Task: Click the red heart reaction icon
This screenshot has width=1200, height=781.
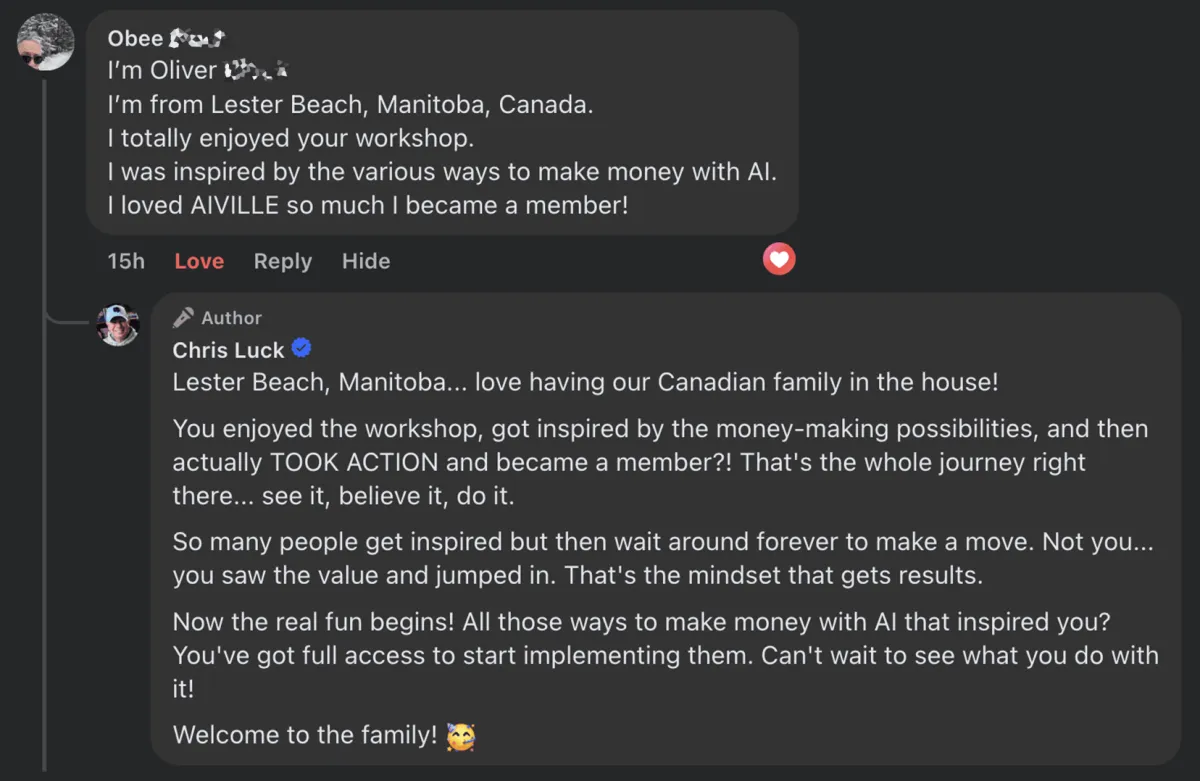Action: (779, 260)
